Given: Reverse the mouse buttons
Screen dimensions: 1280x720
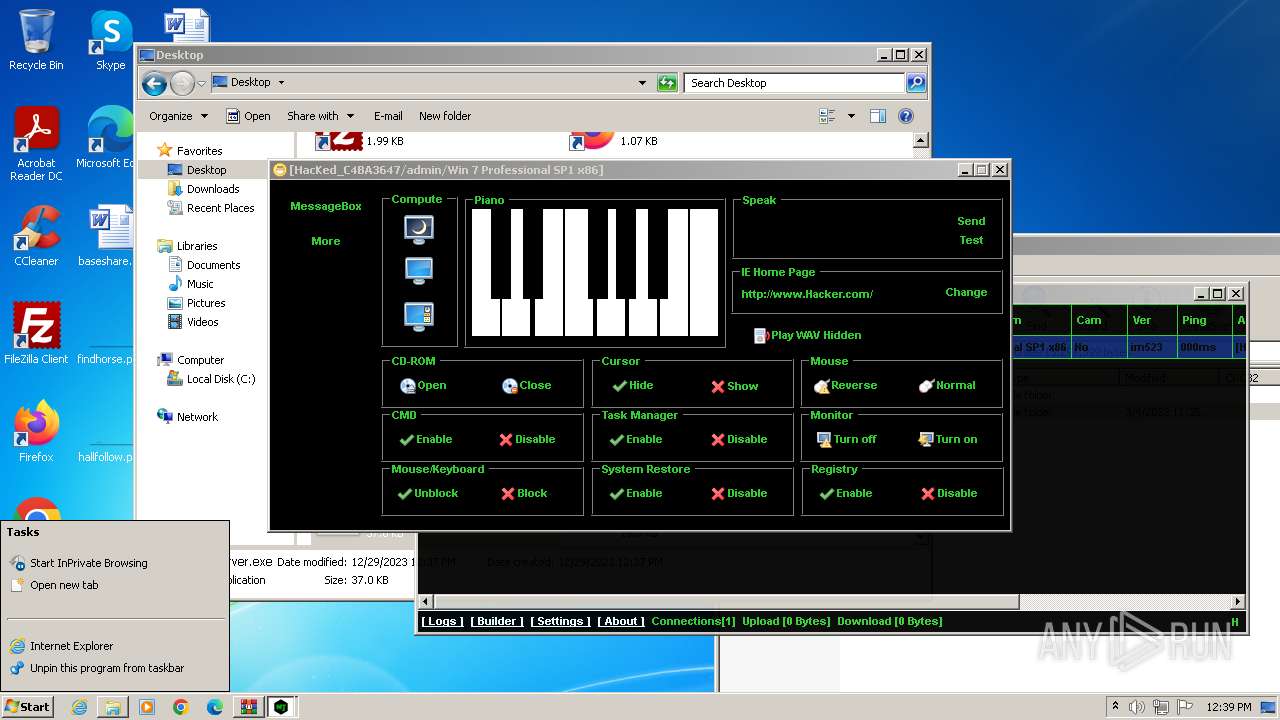Looking at the screenshot, I should point(845,385).
